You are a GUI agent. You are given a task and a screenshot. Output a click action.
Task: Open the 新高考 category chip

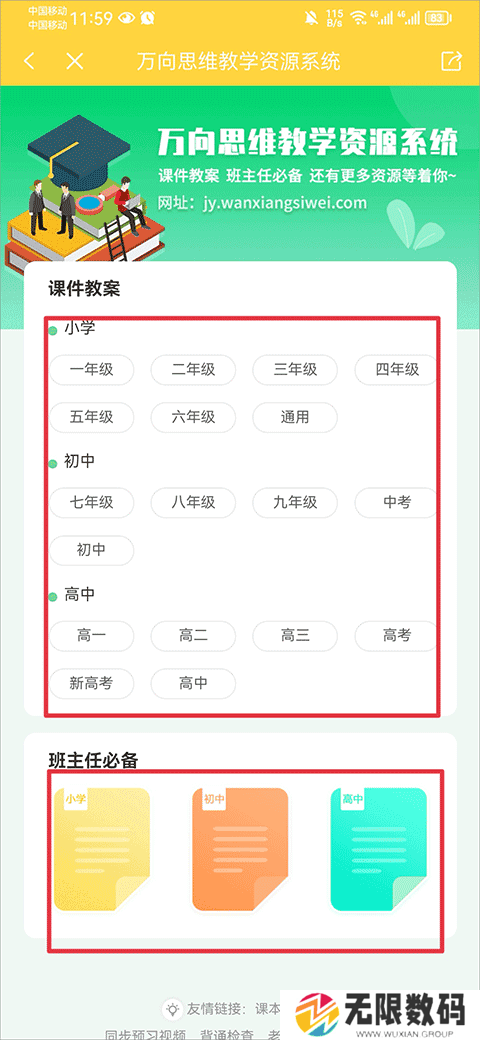tap(91, 684)
